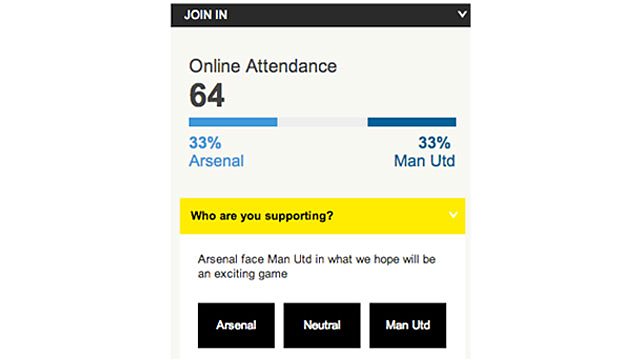Click the 'Who are you supporting?' question text

tap(262, 216)
